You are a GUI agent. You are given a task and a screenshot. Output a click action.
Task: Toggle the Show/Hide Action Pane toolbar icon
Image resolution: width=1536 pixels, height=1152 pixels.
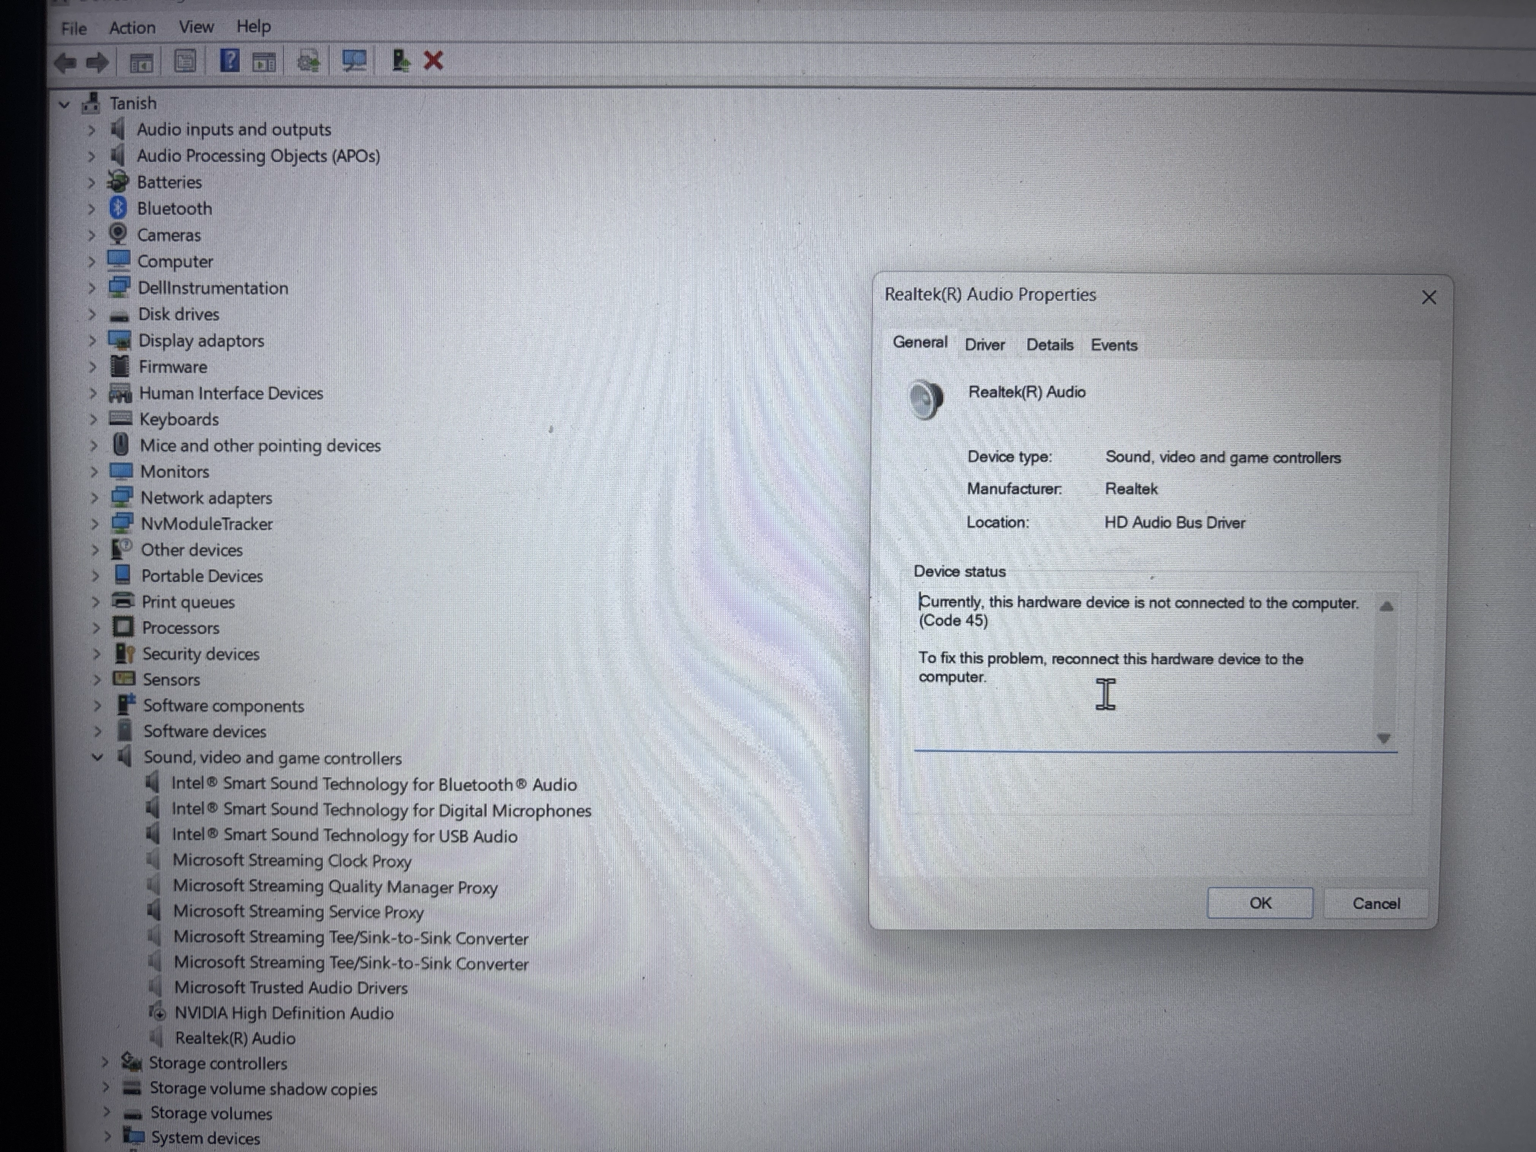264,62
